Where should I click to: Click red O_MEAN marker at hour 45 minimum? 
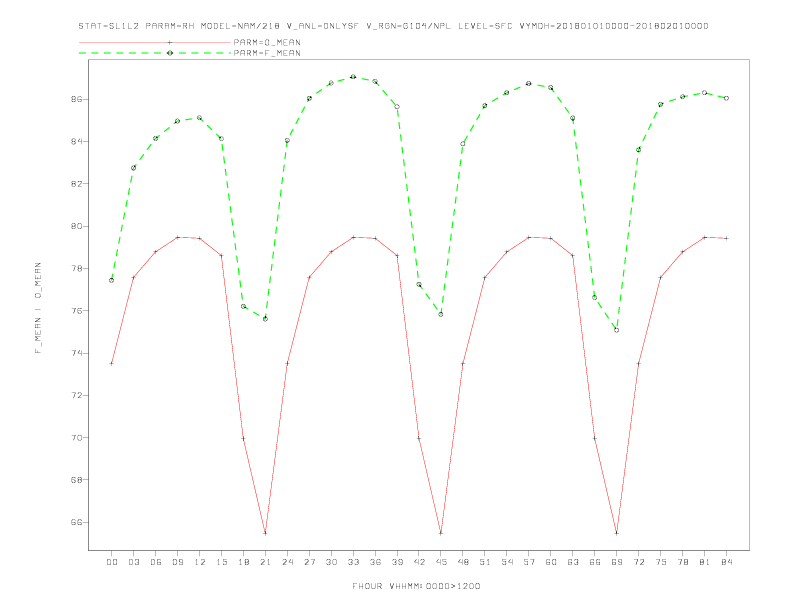click(x=441, y=533)
